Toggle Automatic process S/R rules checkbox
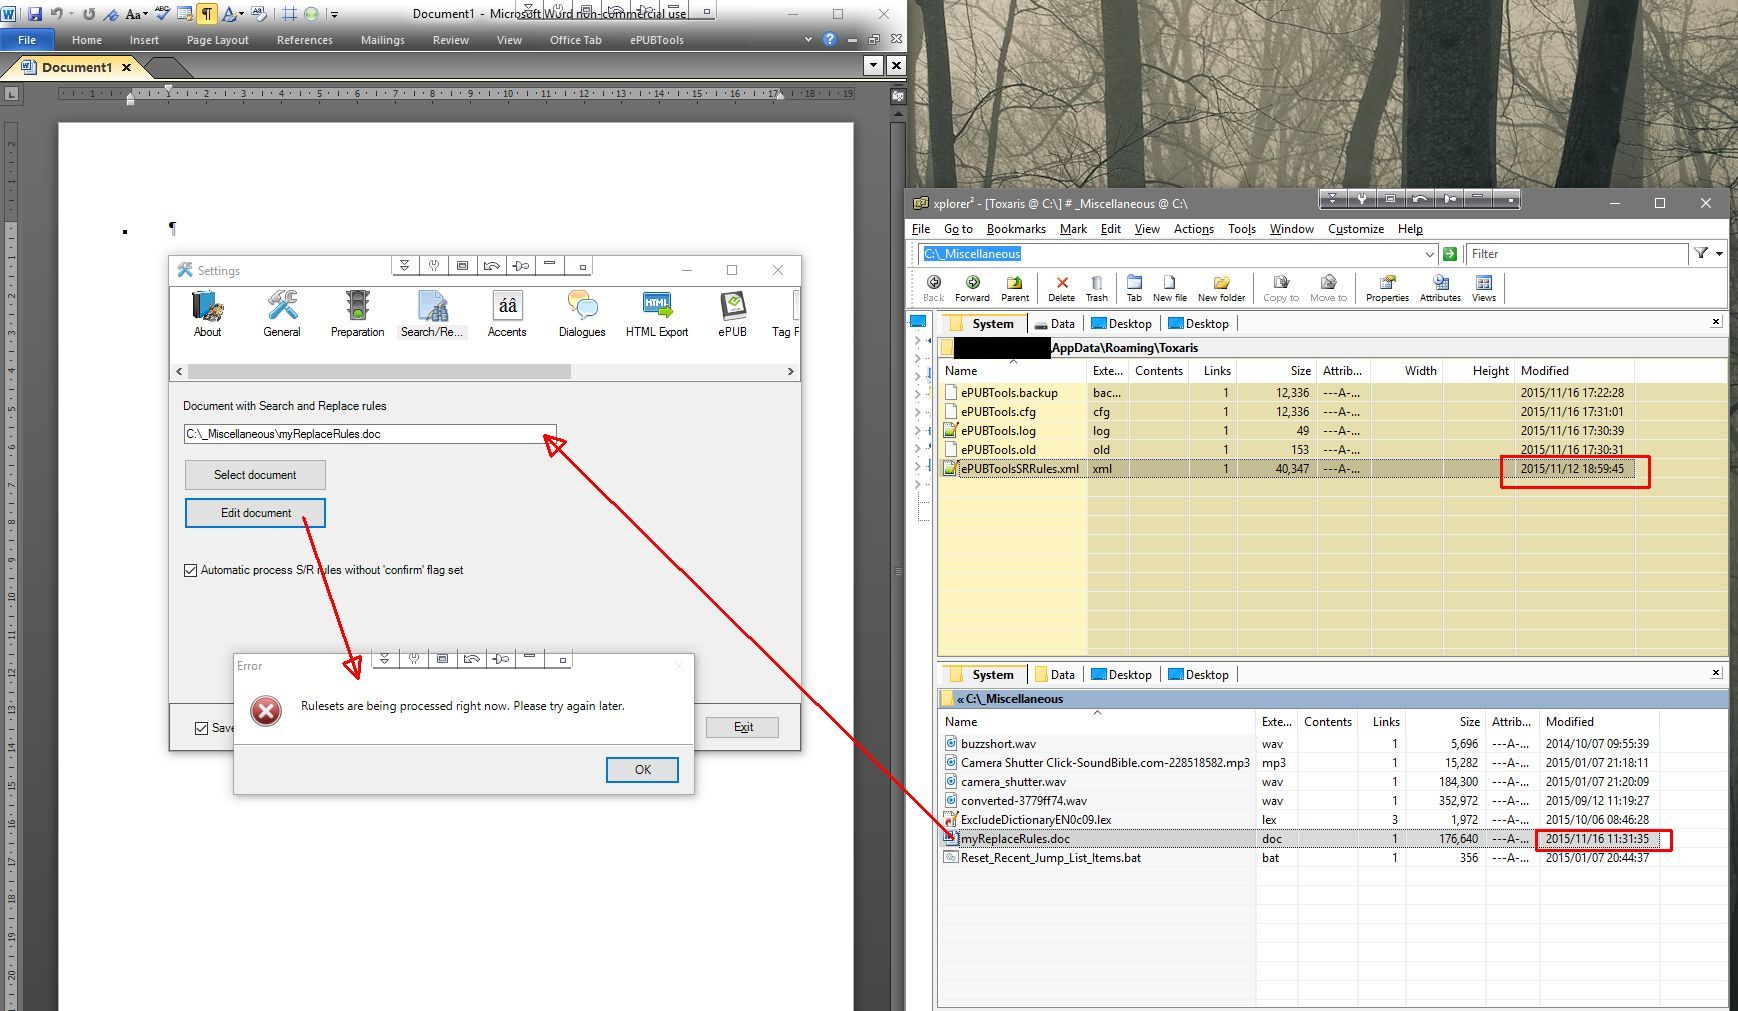The height and width of the screenshot is (1011, 1738). tap(191, 570)
